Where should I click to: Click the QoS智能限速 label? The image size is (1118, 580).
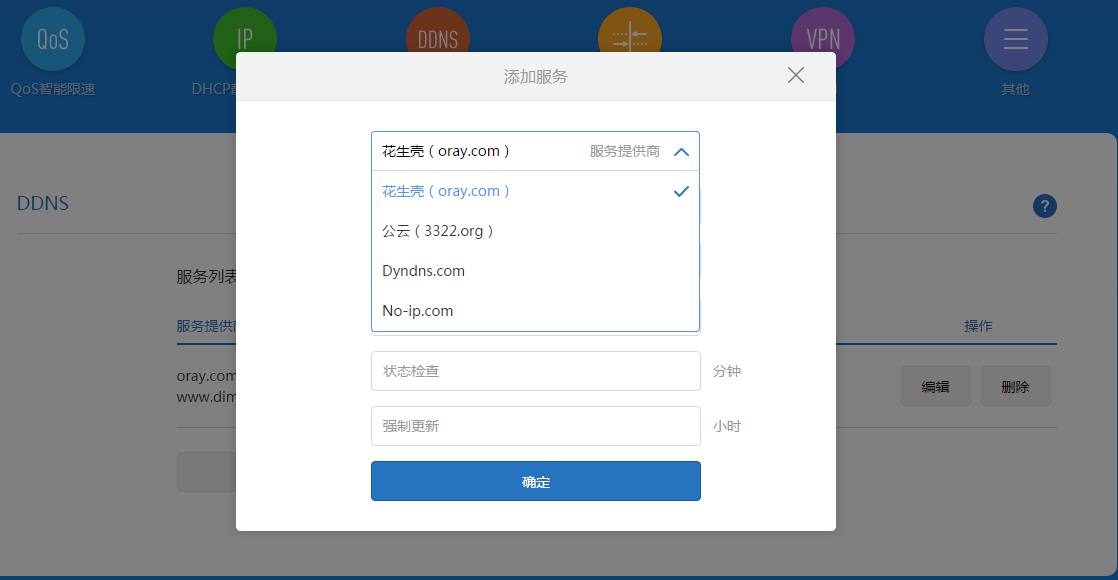pyautogui.click(x=53, y=89)
